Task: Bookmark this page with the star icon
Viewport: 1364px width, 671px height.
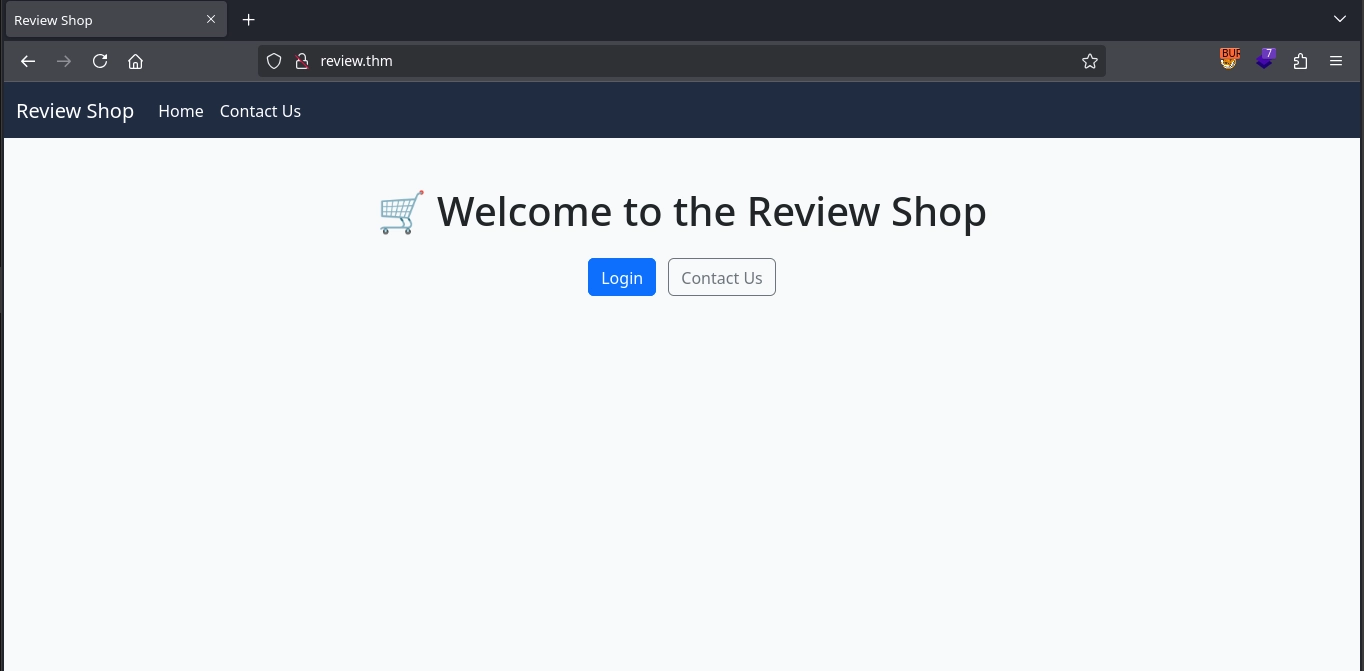Action: click(x=1089, y=61)
